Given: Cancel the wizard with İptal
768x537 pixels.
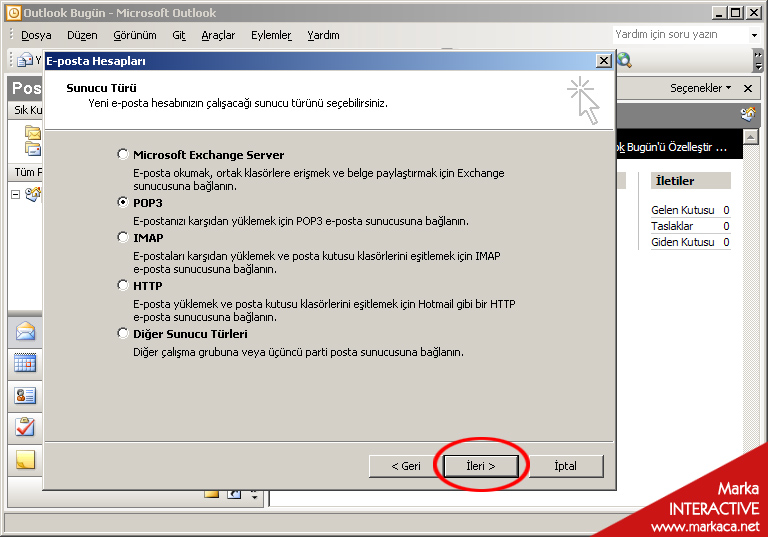Looking at the screenshot, I should click(565, 466).
